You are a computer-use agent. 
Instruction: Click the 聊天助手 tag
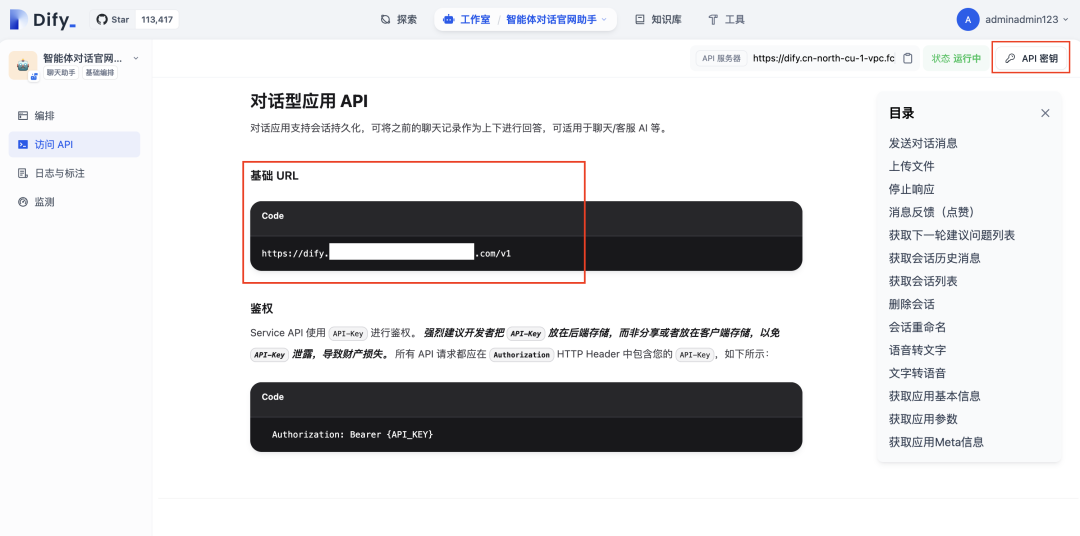61,72
